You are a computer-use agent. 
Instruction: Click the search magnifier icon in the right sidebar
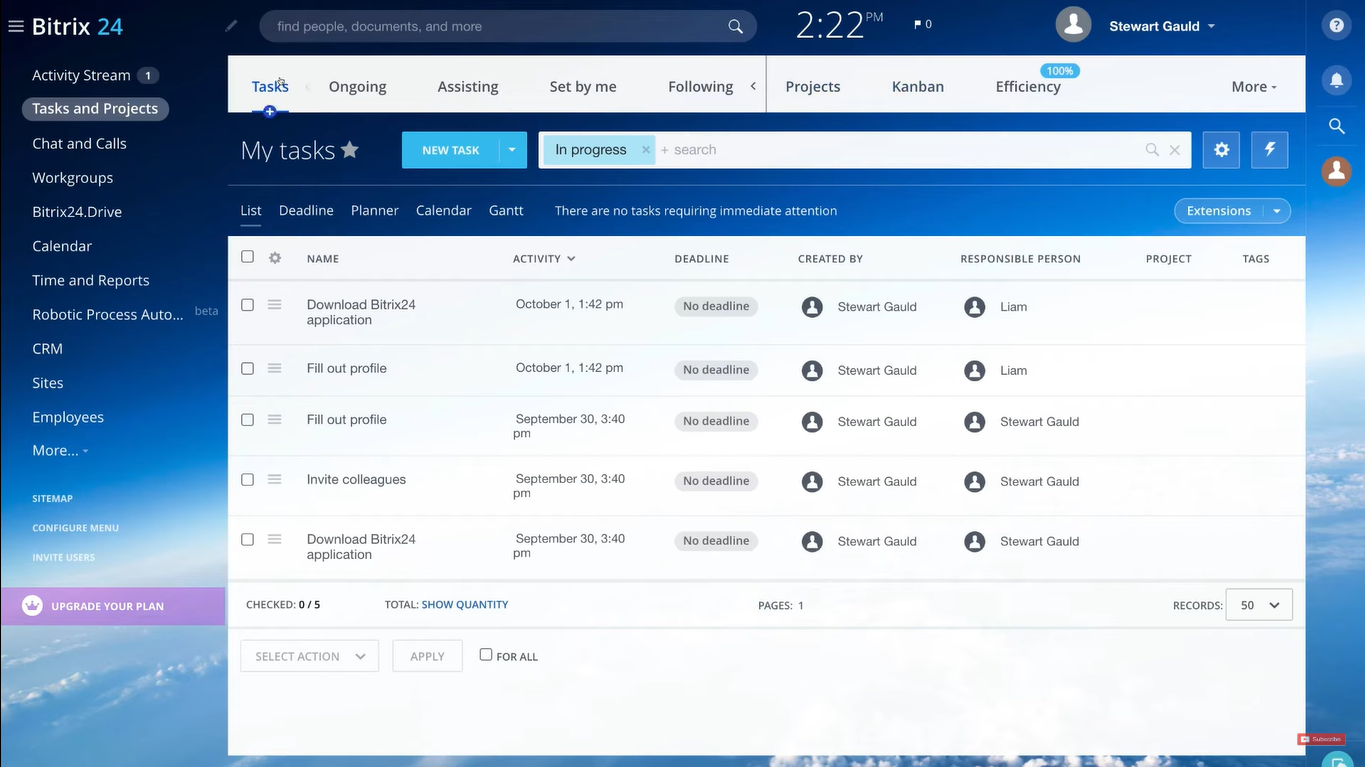point(1336,126)
